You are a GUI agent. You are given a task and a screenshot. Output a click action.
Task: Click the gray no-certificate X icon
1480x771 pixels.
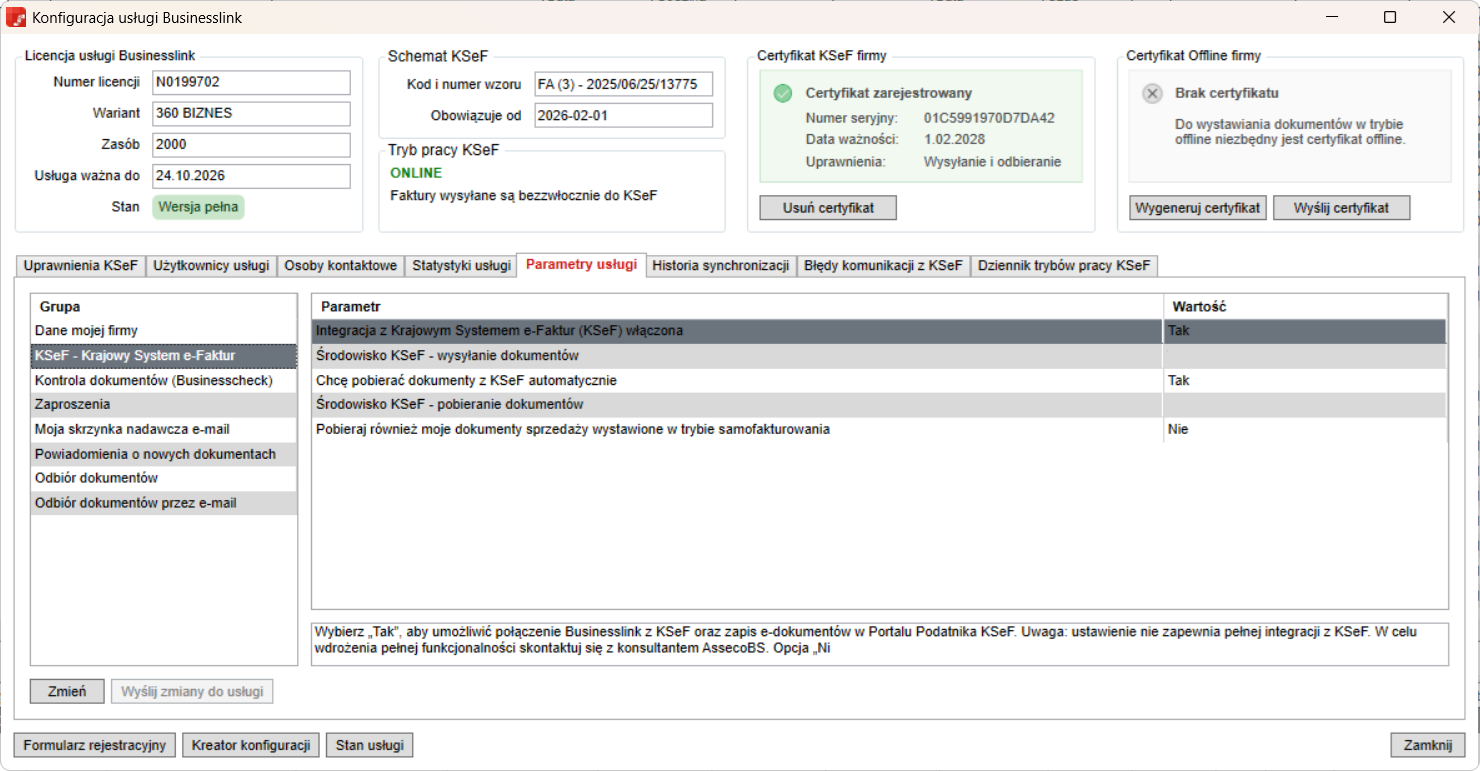click(1152, 93)
